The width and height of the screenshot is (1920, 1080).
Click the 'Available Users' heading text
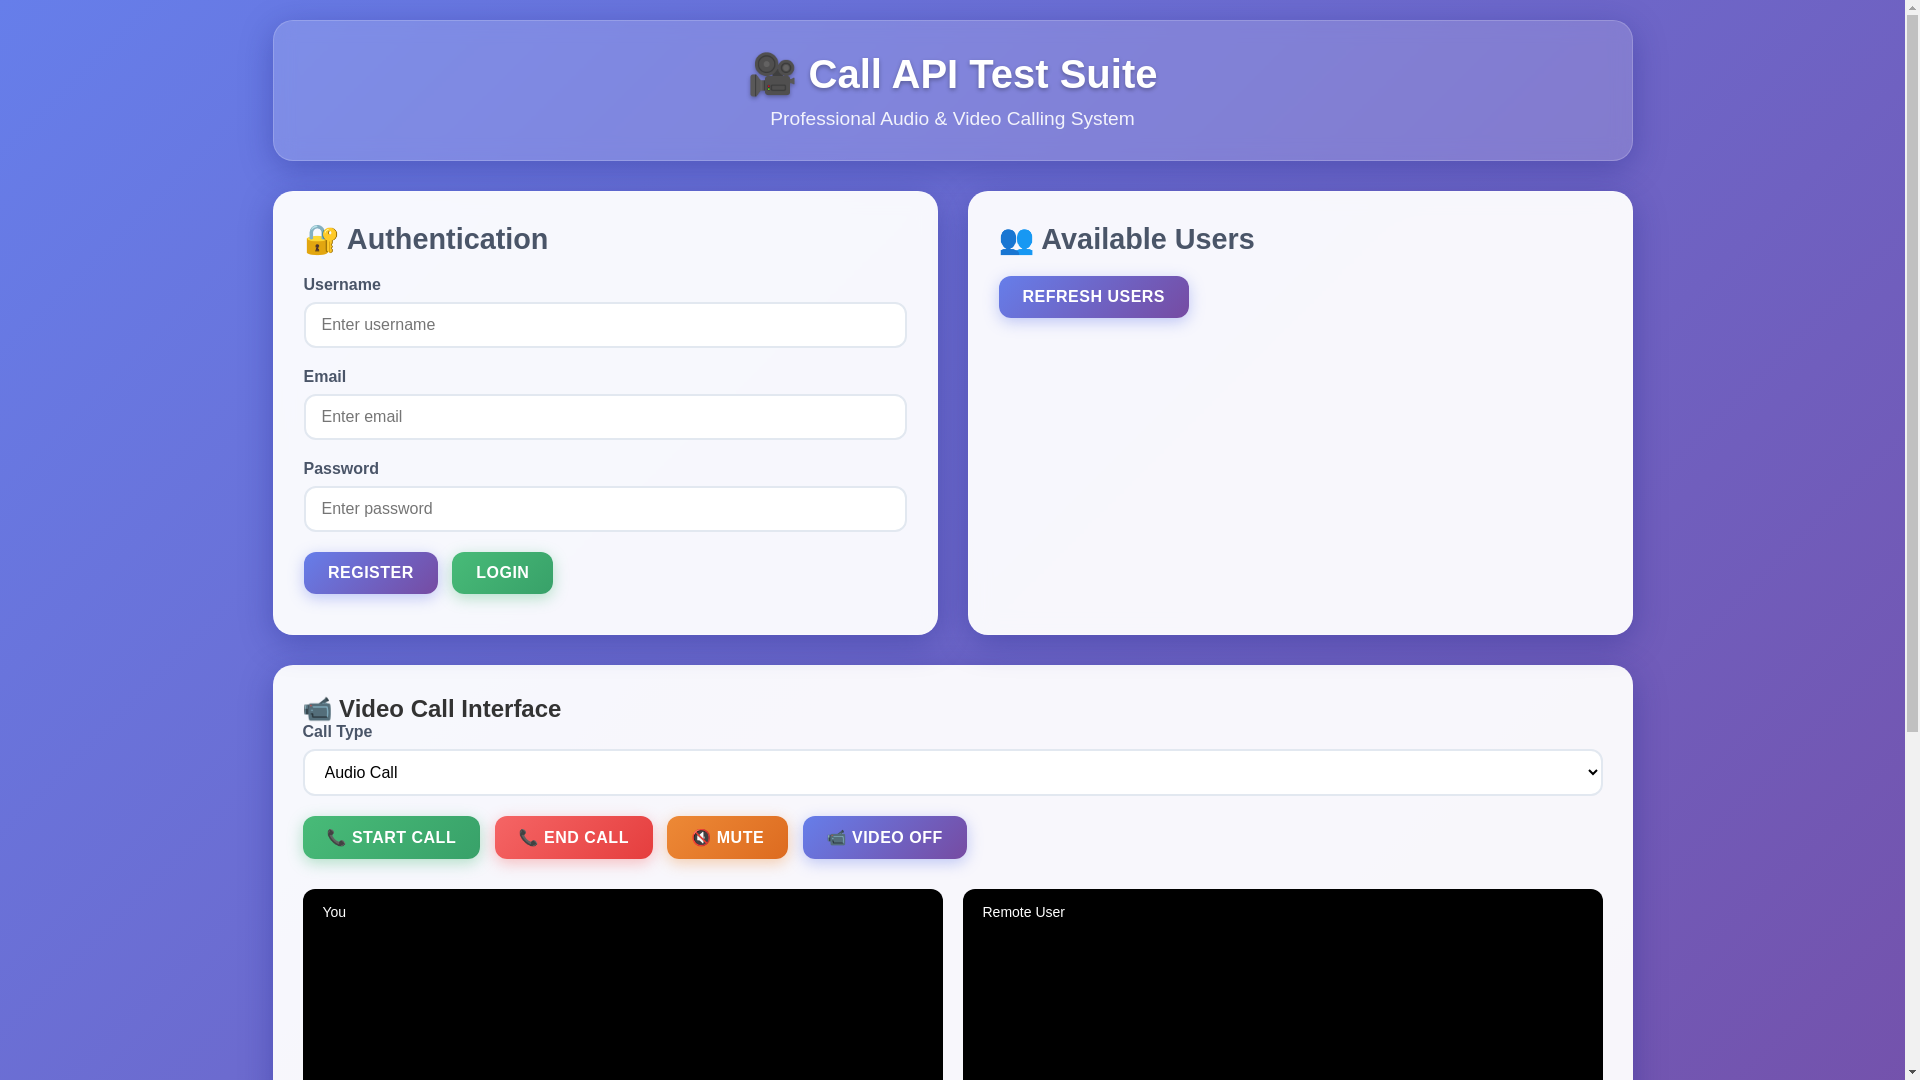tap(1147, 239)
